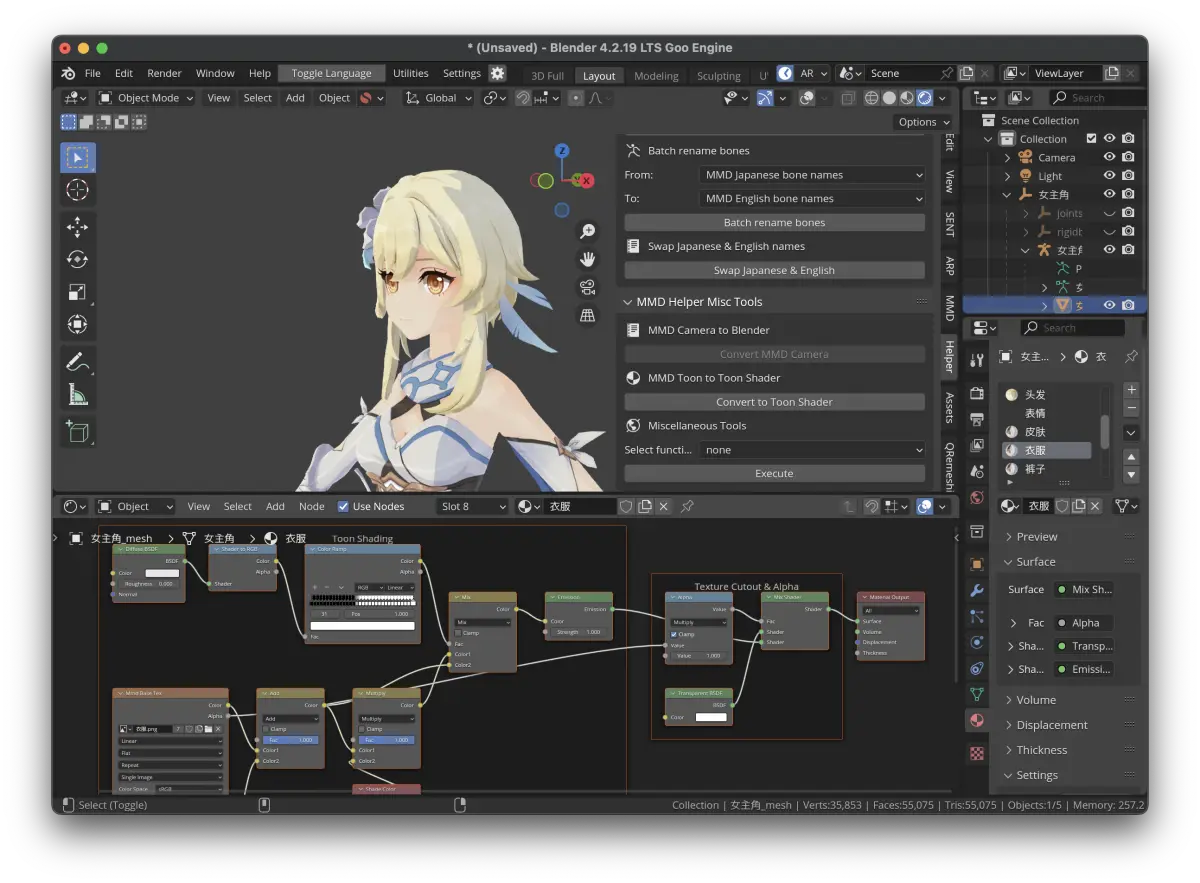Open the From bone names dropdown
Screen dimensions: 1200x883
(x=811, y=175)
